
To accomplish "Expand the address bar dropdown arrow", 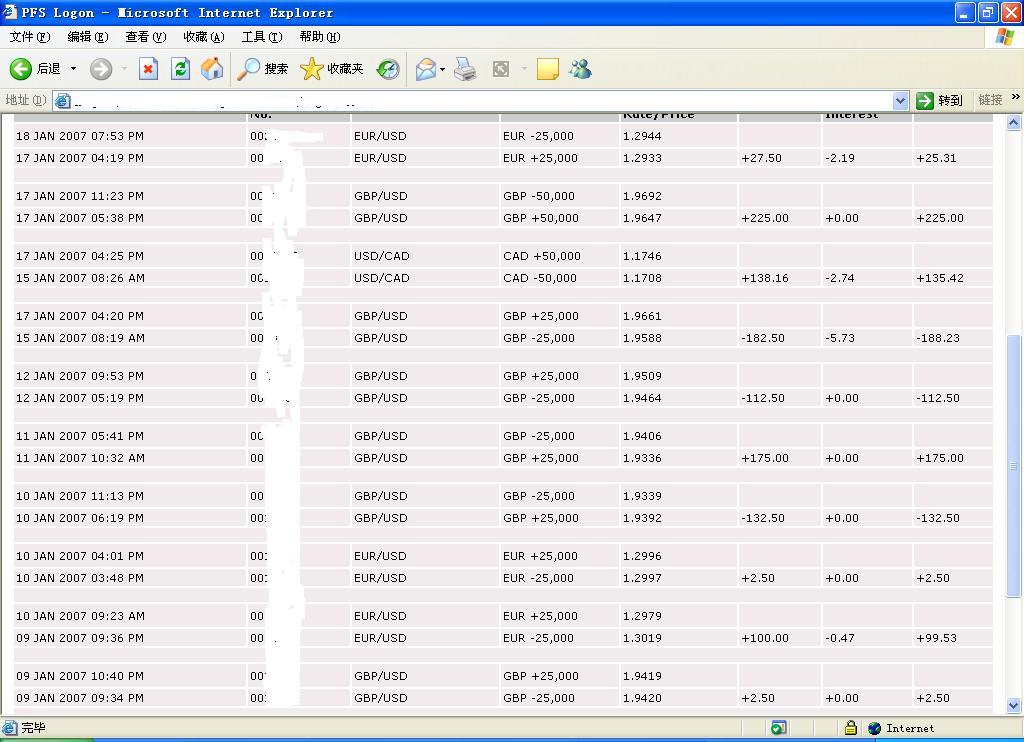I will [899, 100].
